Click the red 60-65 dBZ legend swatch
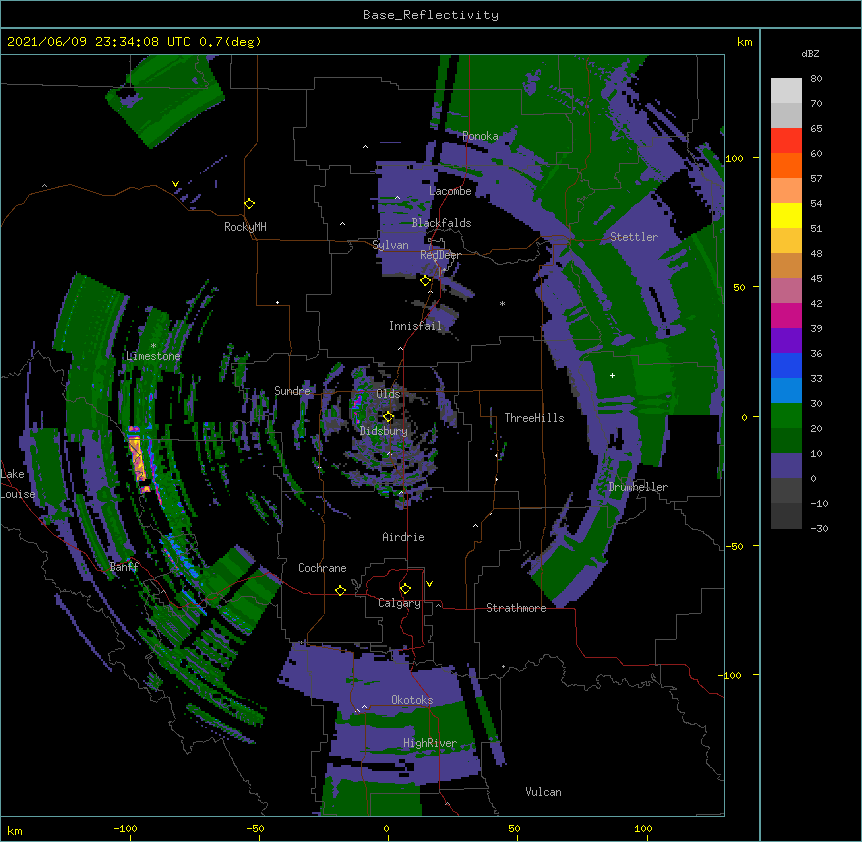The image size is (862, 842). [786, 141]
